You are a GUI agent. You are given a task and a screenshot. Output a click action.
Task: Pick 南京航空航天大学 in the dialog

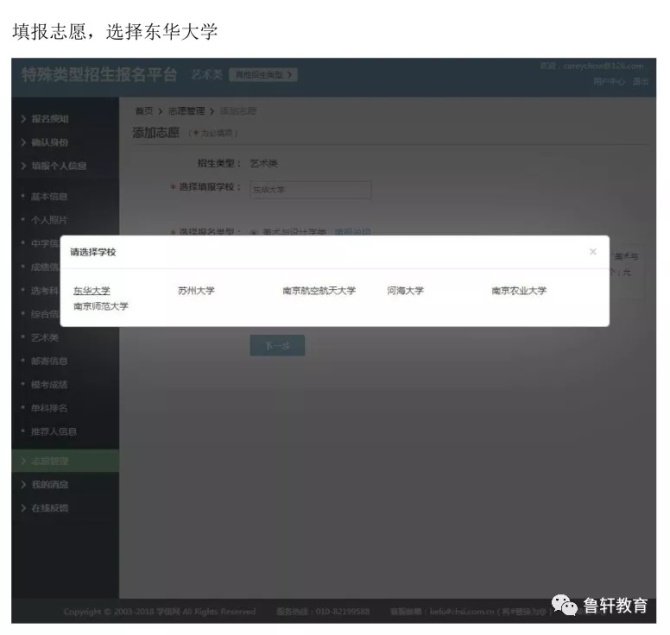[319, 291]
